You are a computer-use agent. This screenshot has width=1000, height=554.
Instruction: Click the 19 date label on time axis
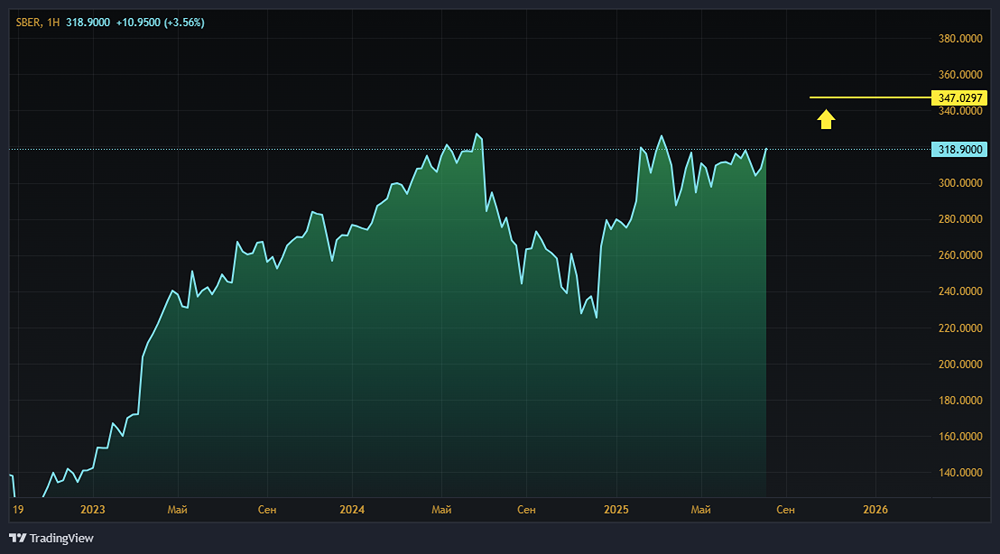click(17, 509)
